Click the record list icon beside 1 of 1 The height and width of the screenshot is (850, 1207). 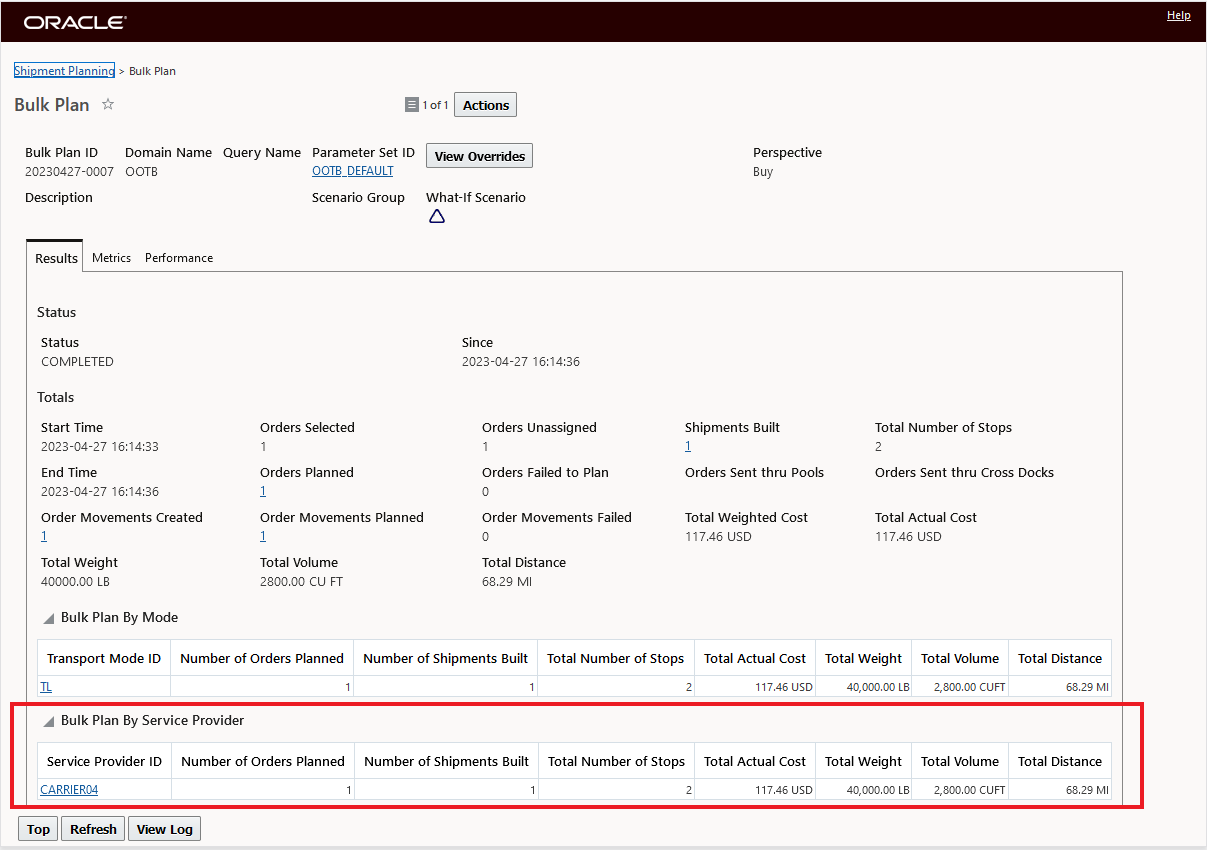point(411,105)
